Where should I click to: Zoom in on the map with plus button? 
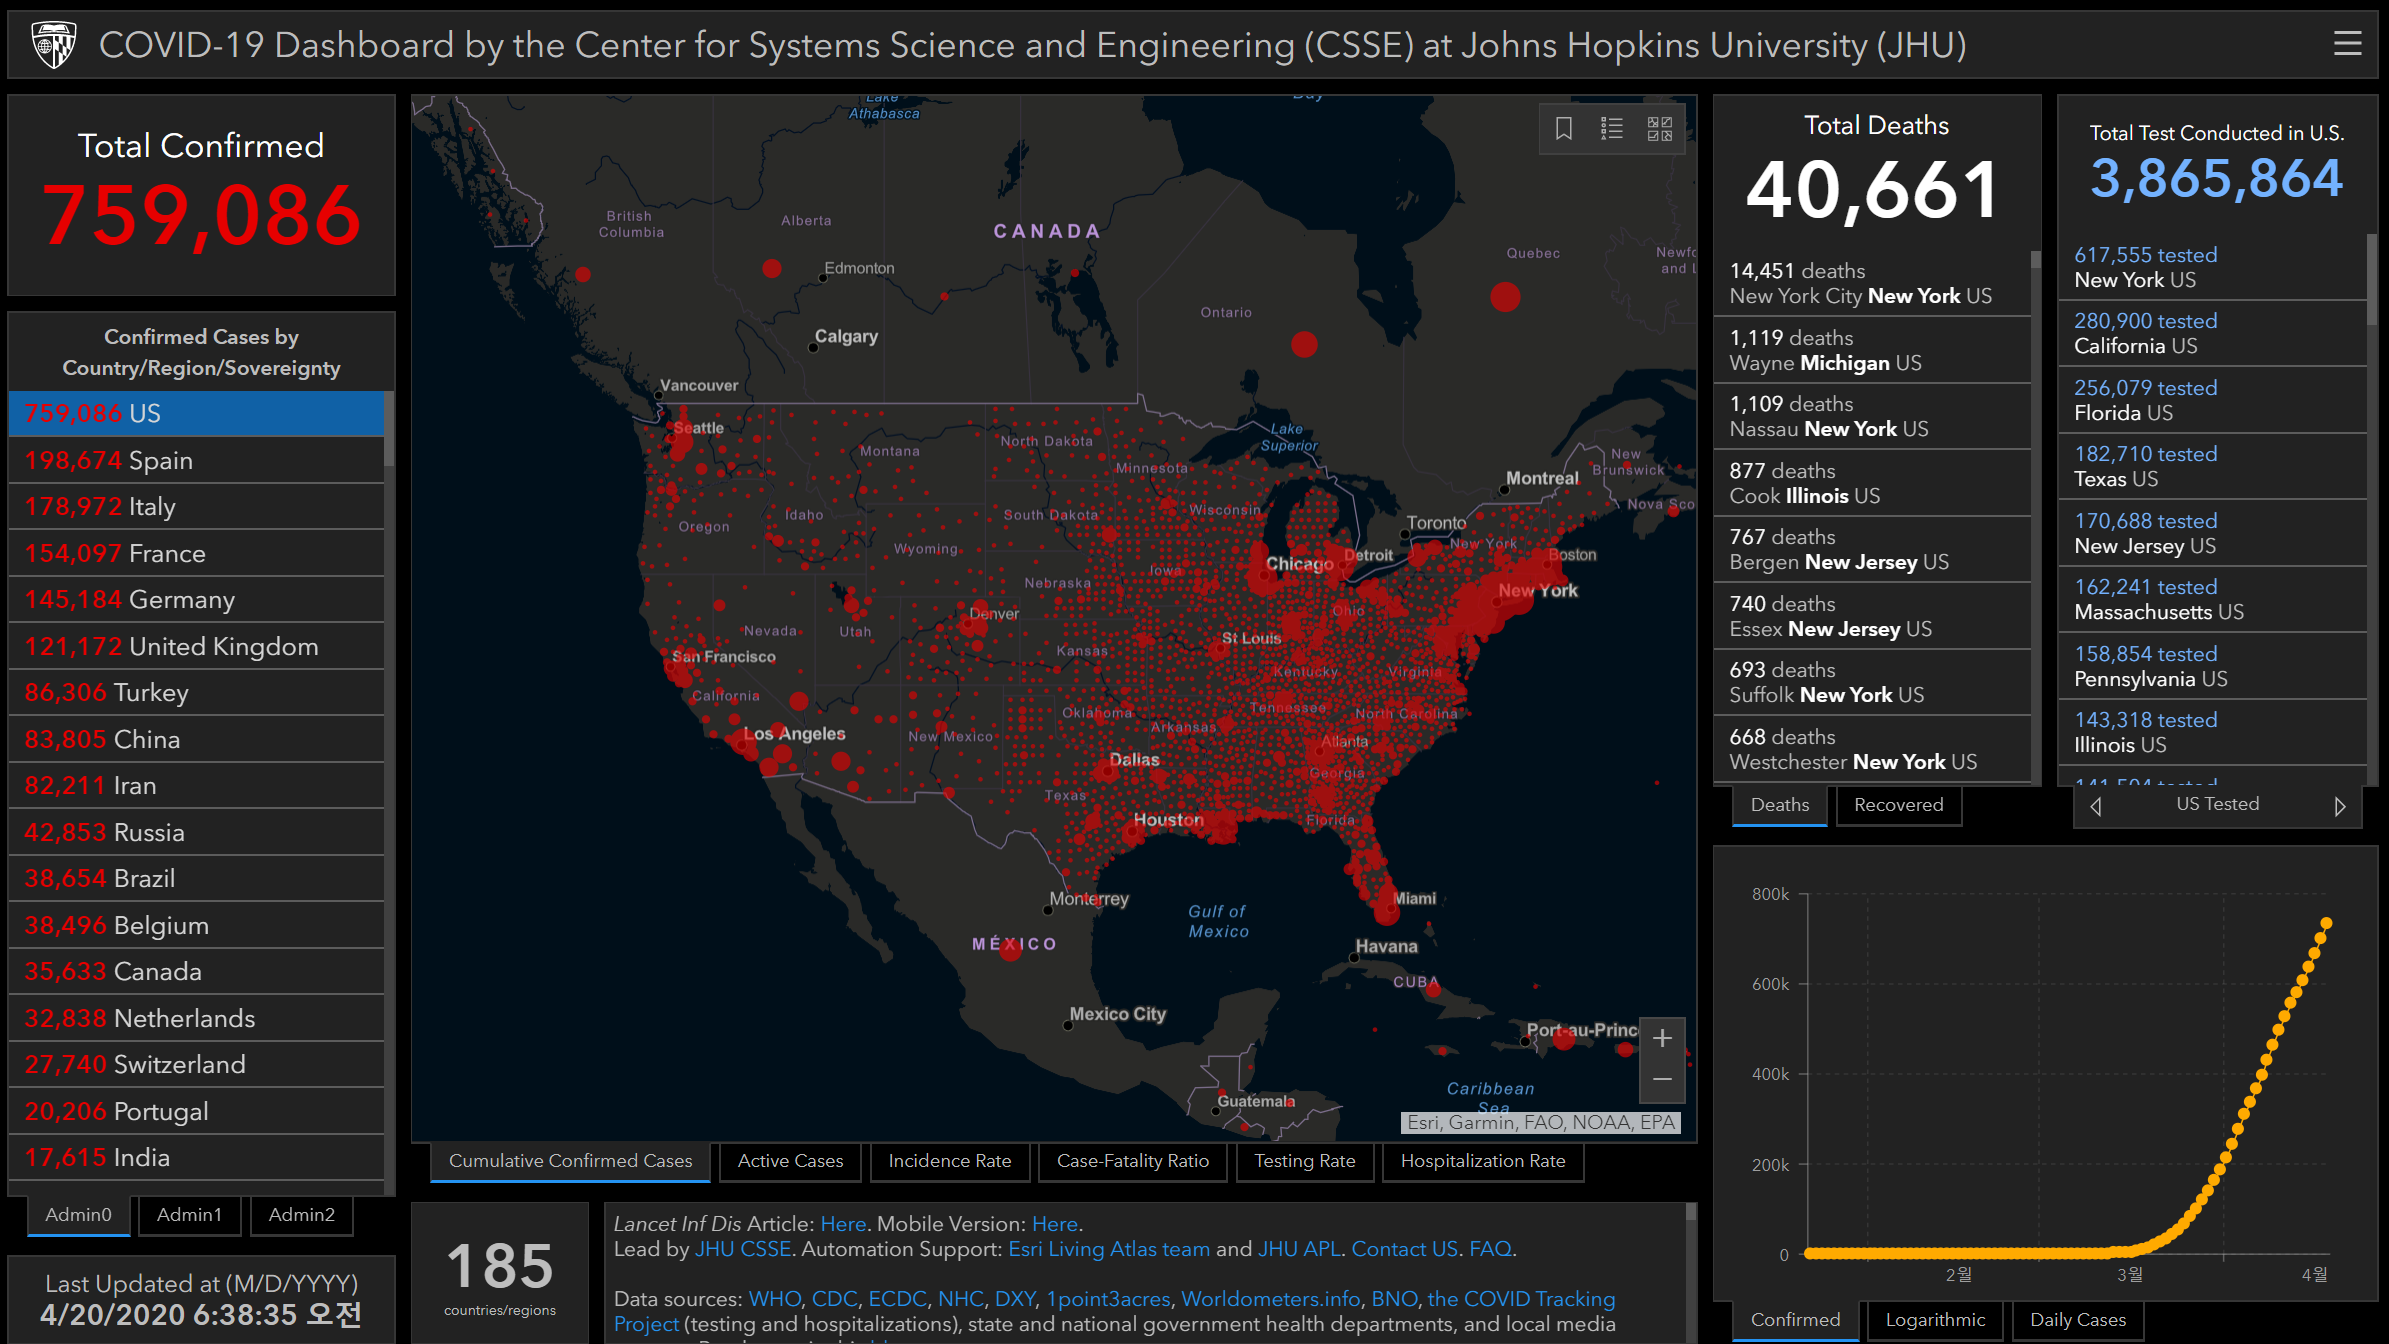click(1662, 1039)
